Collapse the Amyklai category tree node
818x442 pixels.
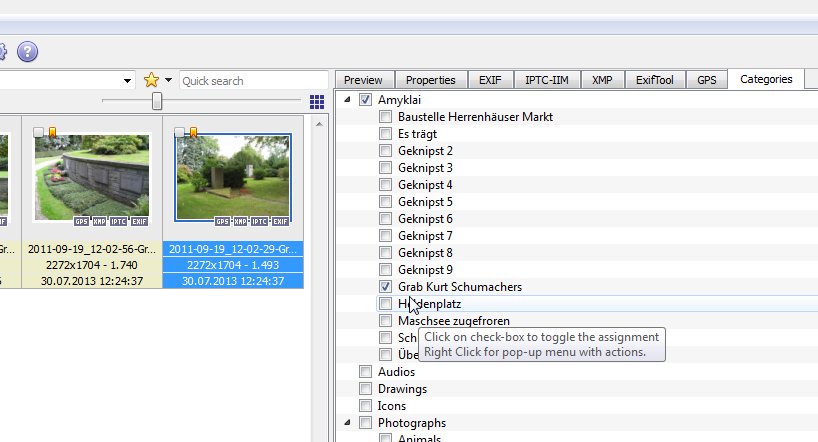(x=347, y=100)
